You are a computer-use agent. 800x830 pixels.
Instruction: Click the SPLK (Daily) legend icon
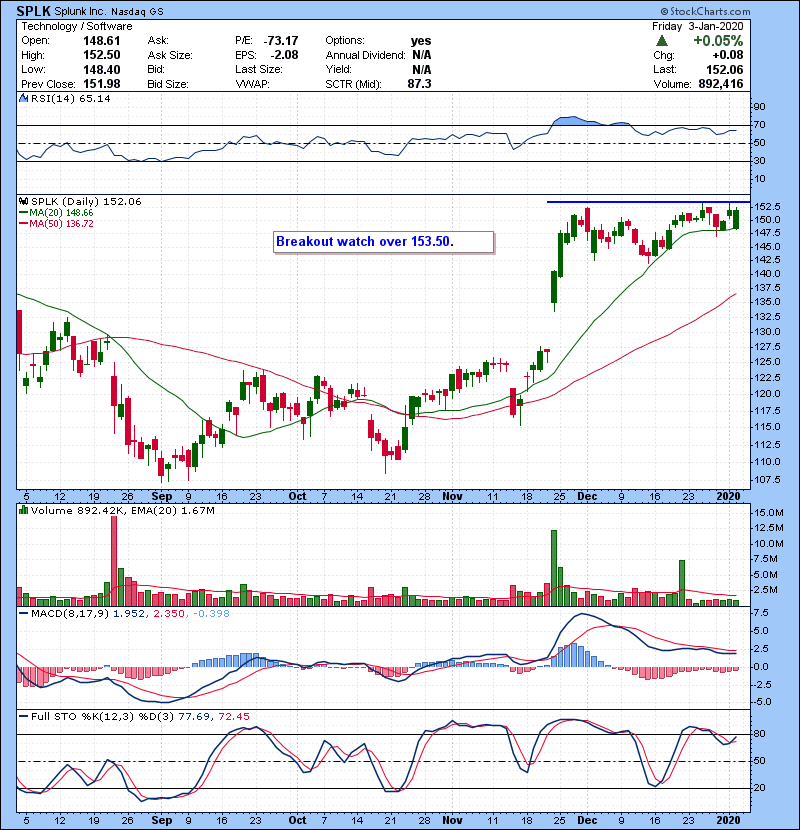23,201
